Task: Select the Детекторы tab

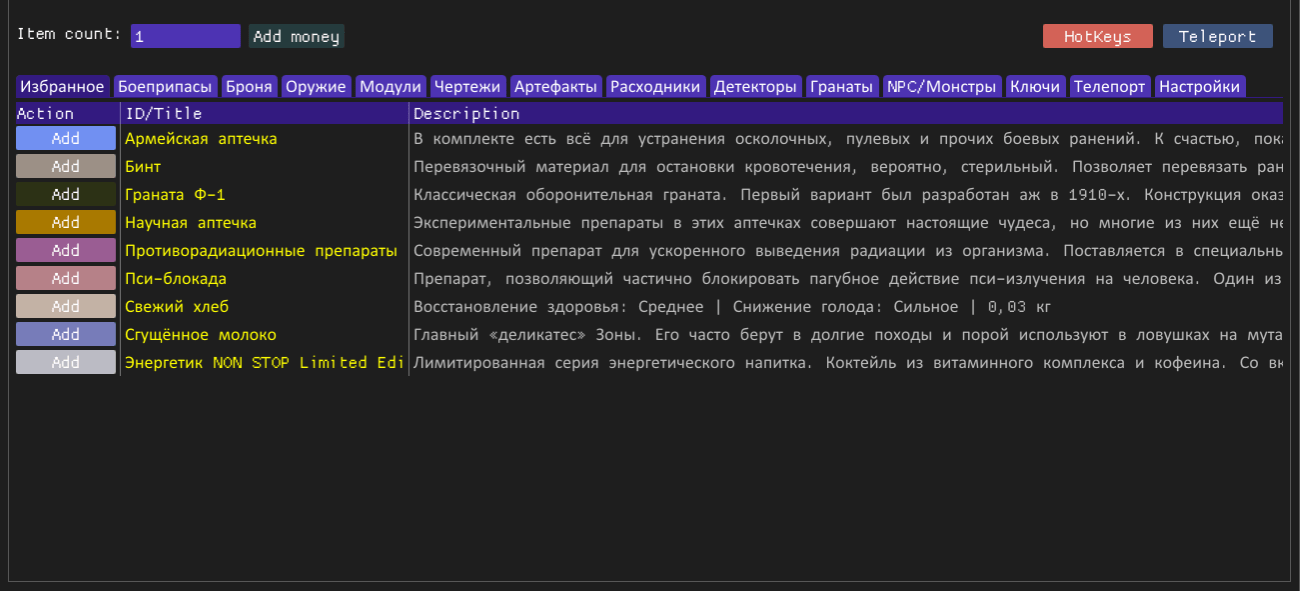Action: [756, 87]
